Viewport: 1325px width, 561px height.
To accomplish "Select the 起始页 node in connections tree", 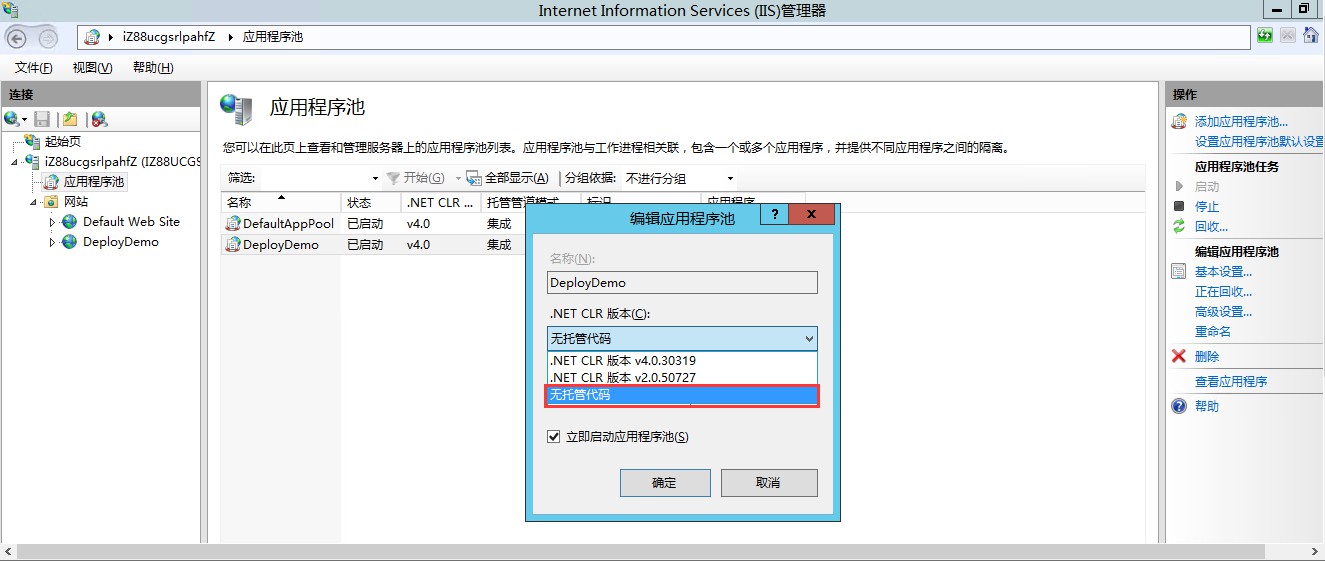I will tap(62, 142).
